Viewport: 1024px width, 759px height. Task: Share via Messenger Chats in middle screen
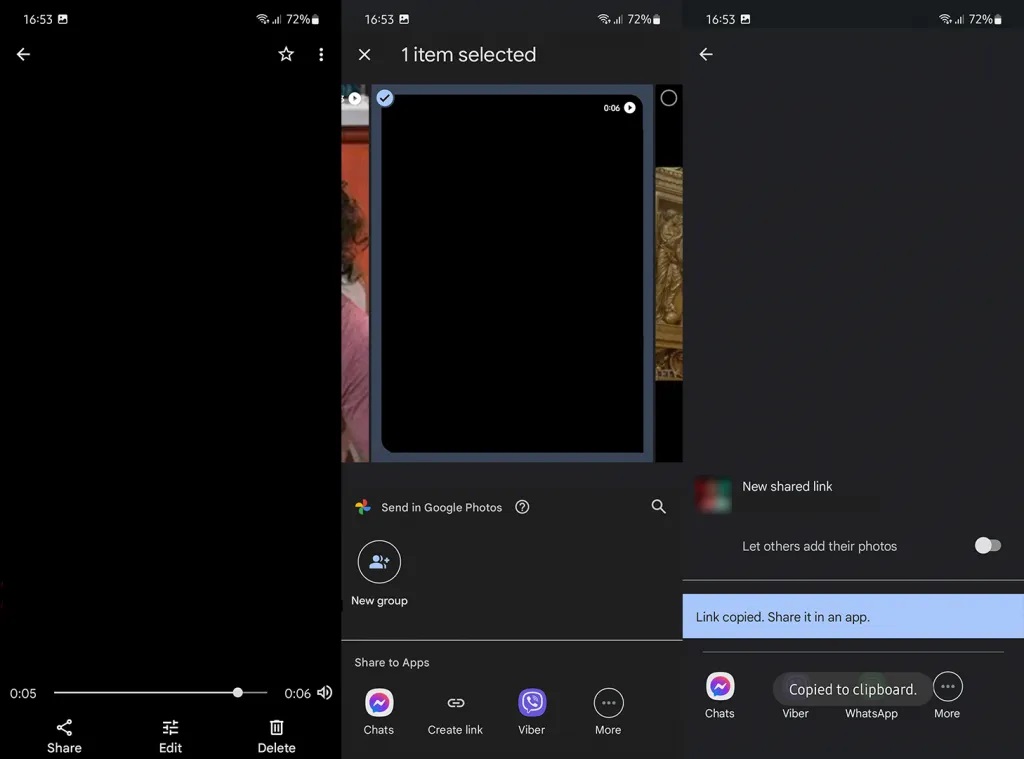tap(379, 712)
